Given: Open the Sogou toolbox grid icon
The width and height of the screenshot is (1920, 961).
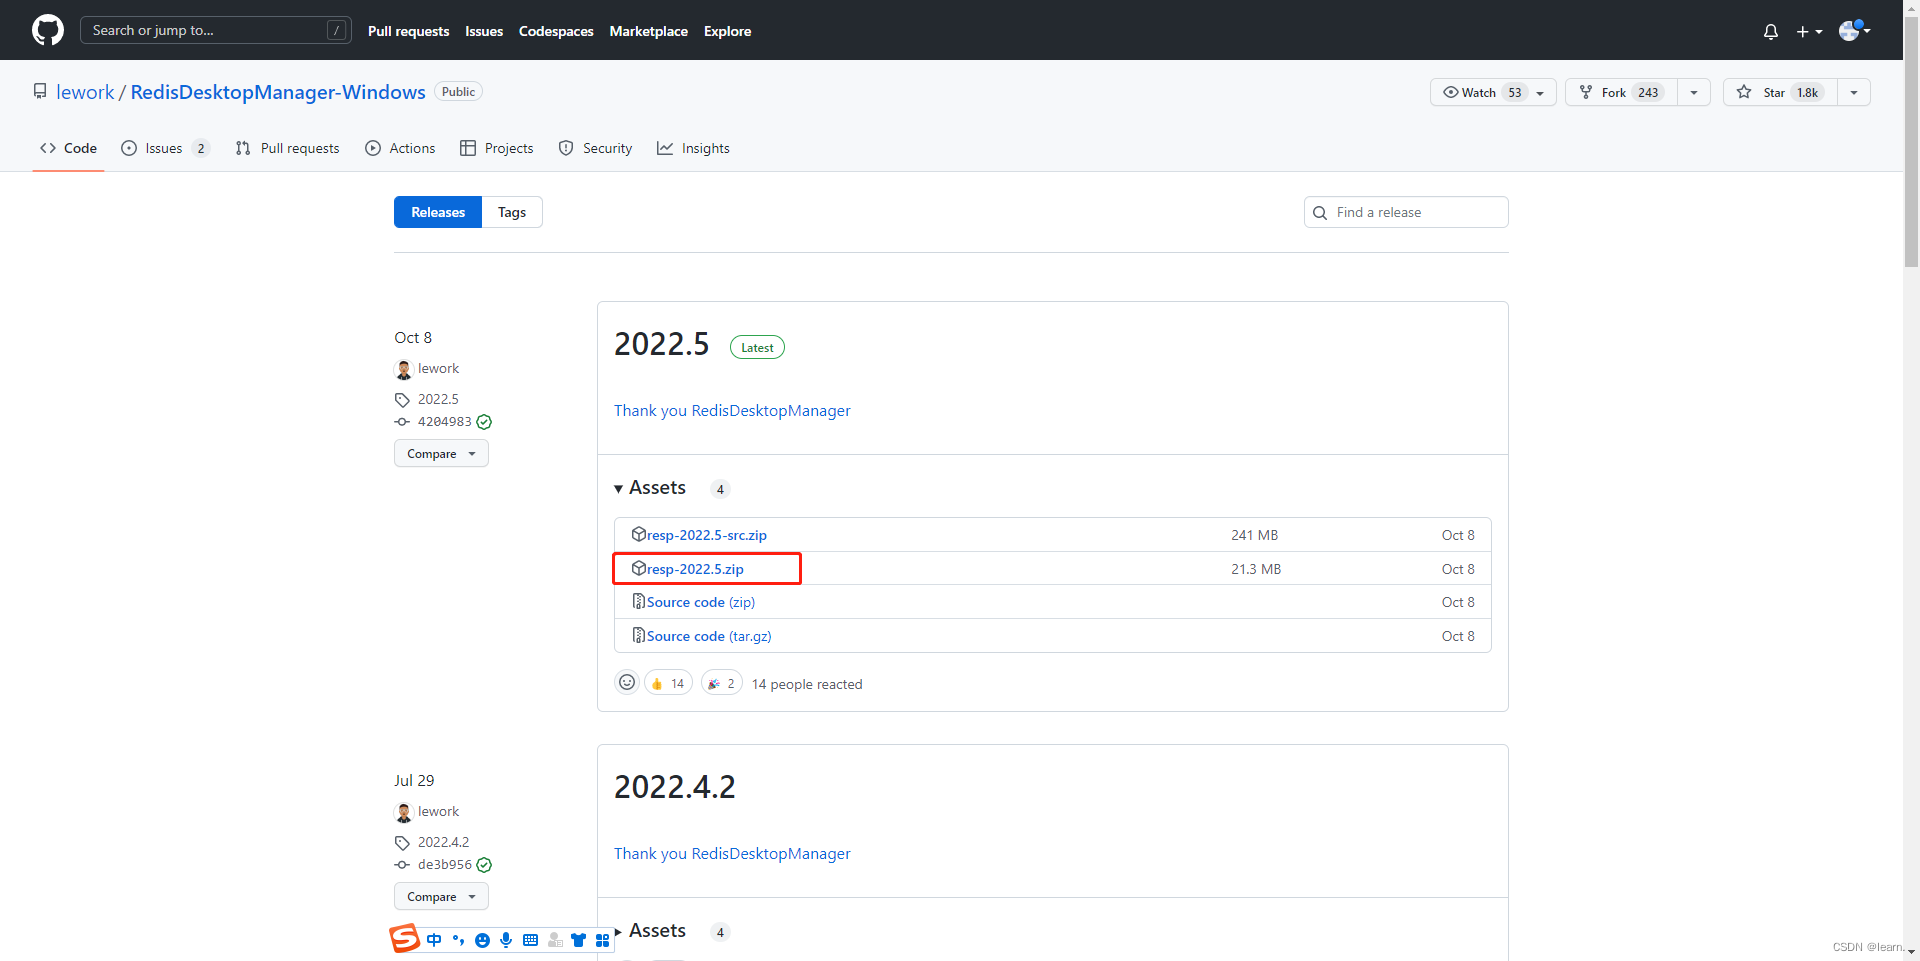Looking at the screenshot, I should tap(602, 940).
